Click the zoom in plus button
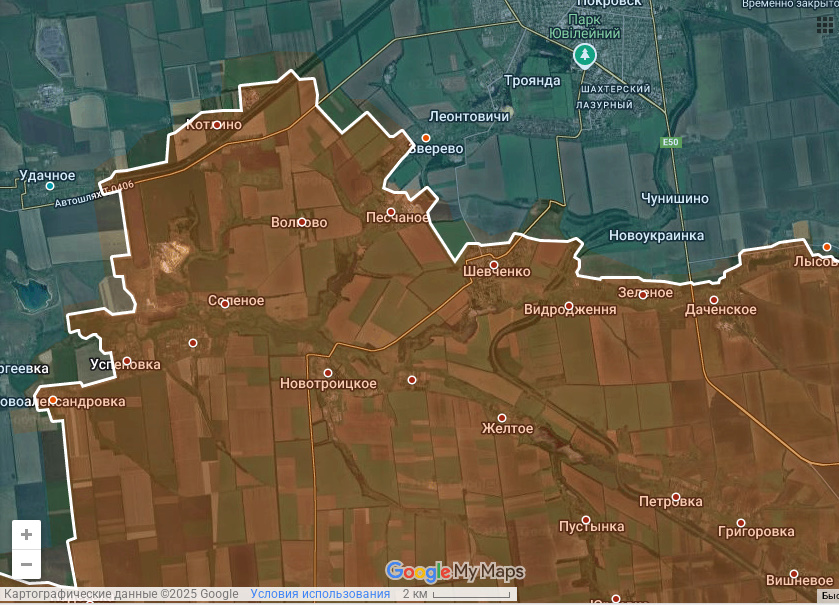The image size is (839, 605). [27, 534]
